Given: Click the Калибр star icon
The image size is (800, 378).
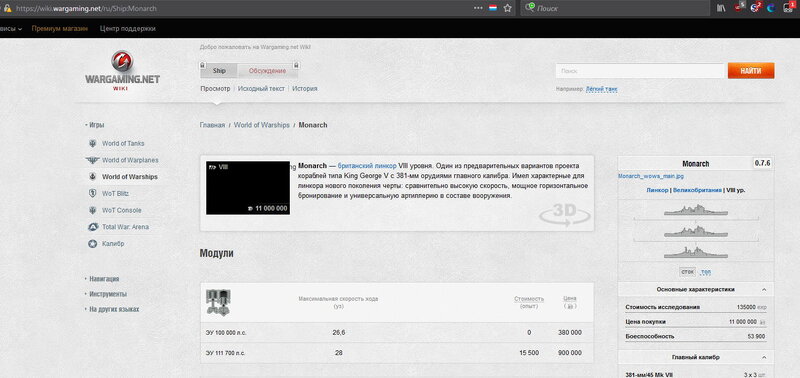Looking at the screenshot, I should pyautogui.click(x=93, y=244).
